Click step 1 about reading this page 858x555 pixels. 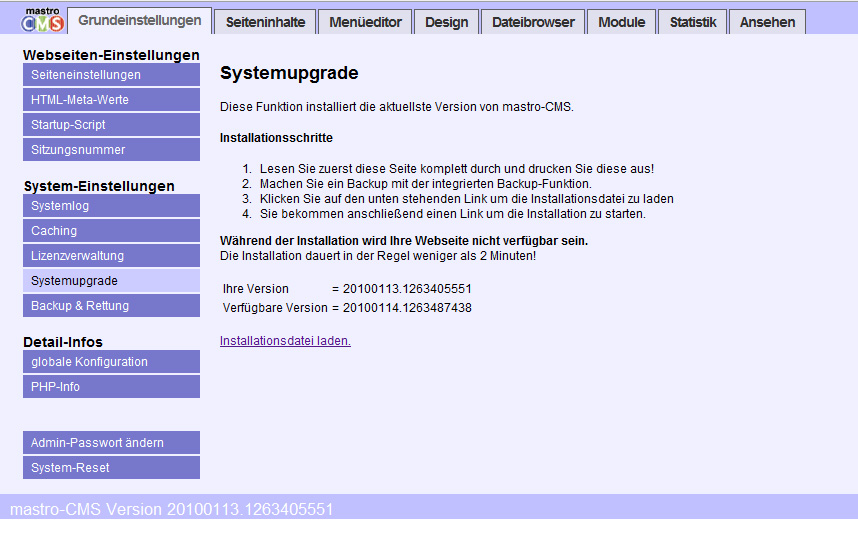click(x=457, y=169)
